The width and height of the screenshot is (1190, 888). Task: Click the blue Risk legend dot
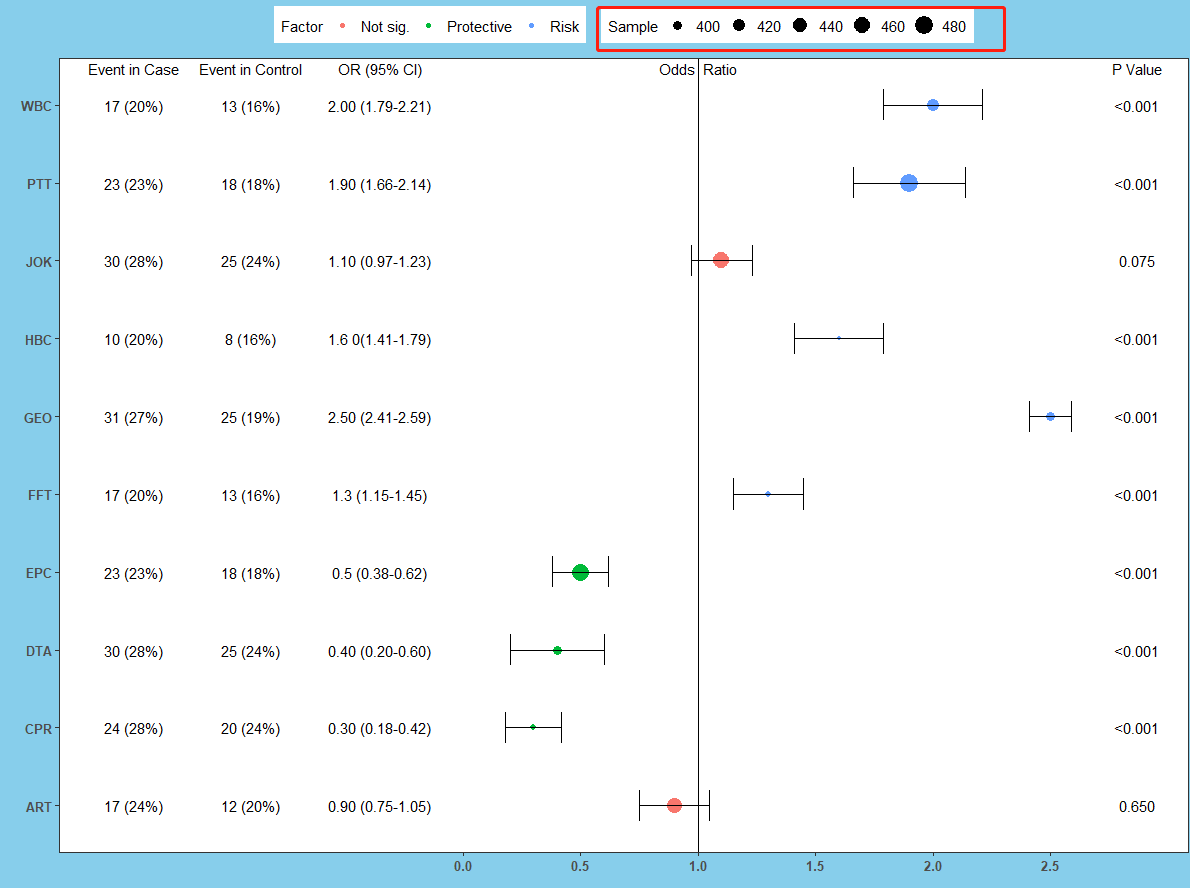531,26
